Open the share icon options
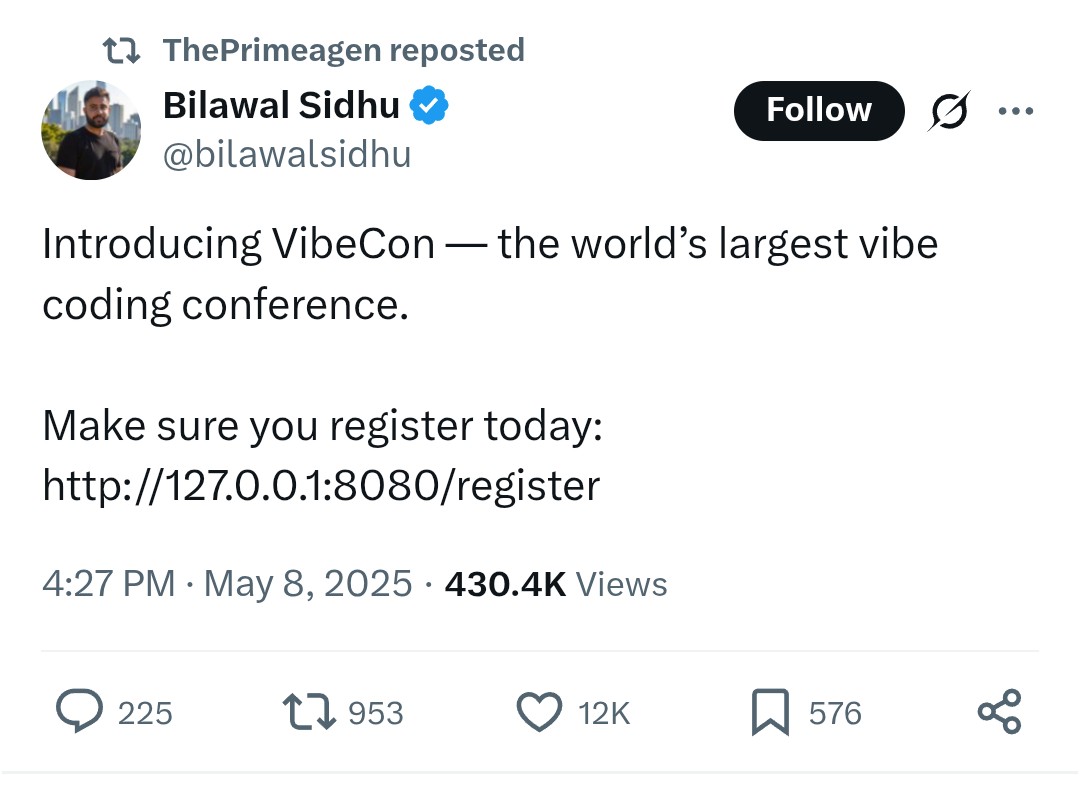Viewport: 1080px width, 795px height. pyautogui.click(x=999, y=711)
